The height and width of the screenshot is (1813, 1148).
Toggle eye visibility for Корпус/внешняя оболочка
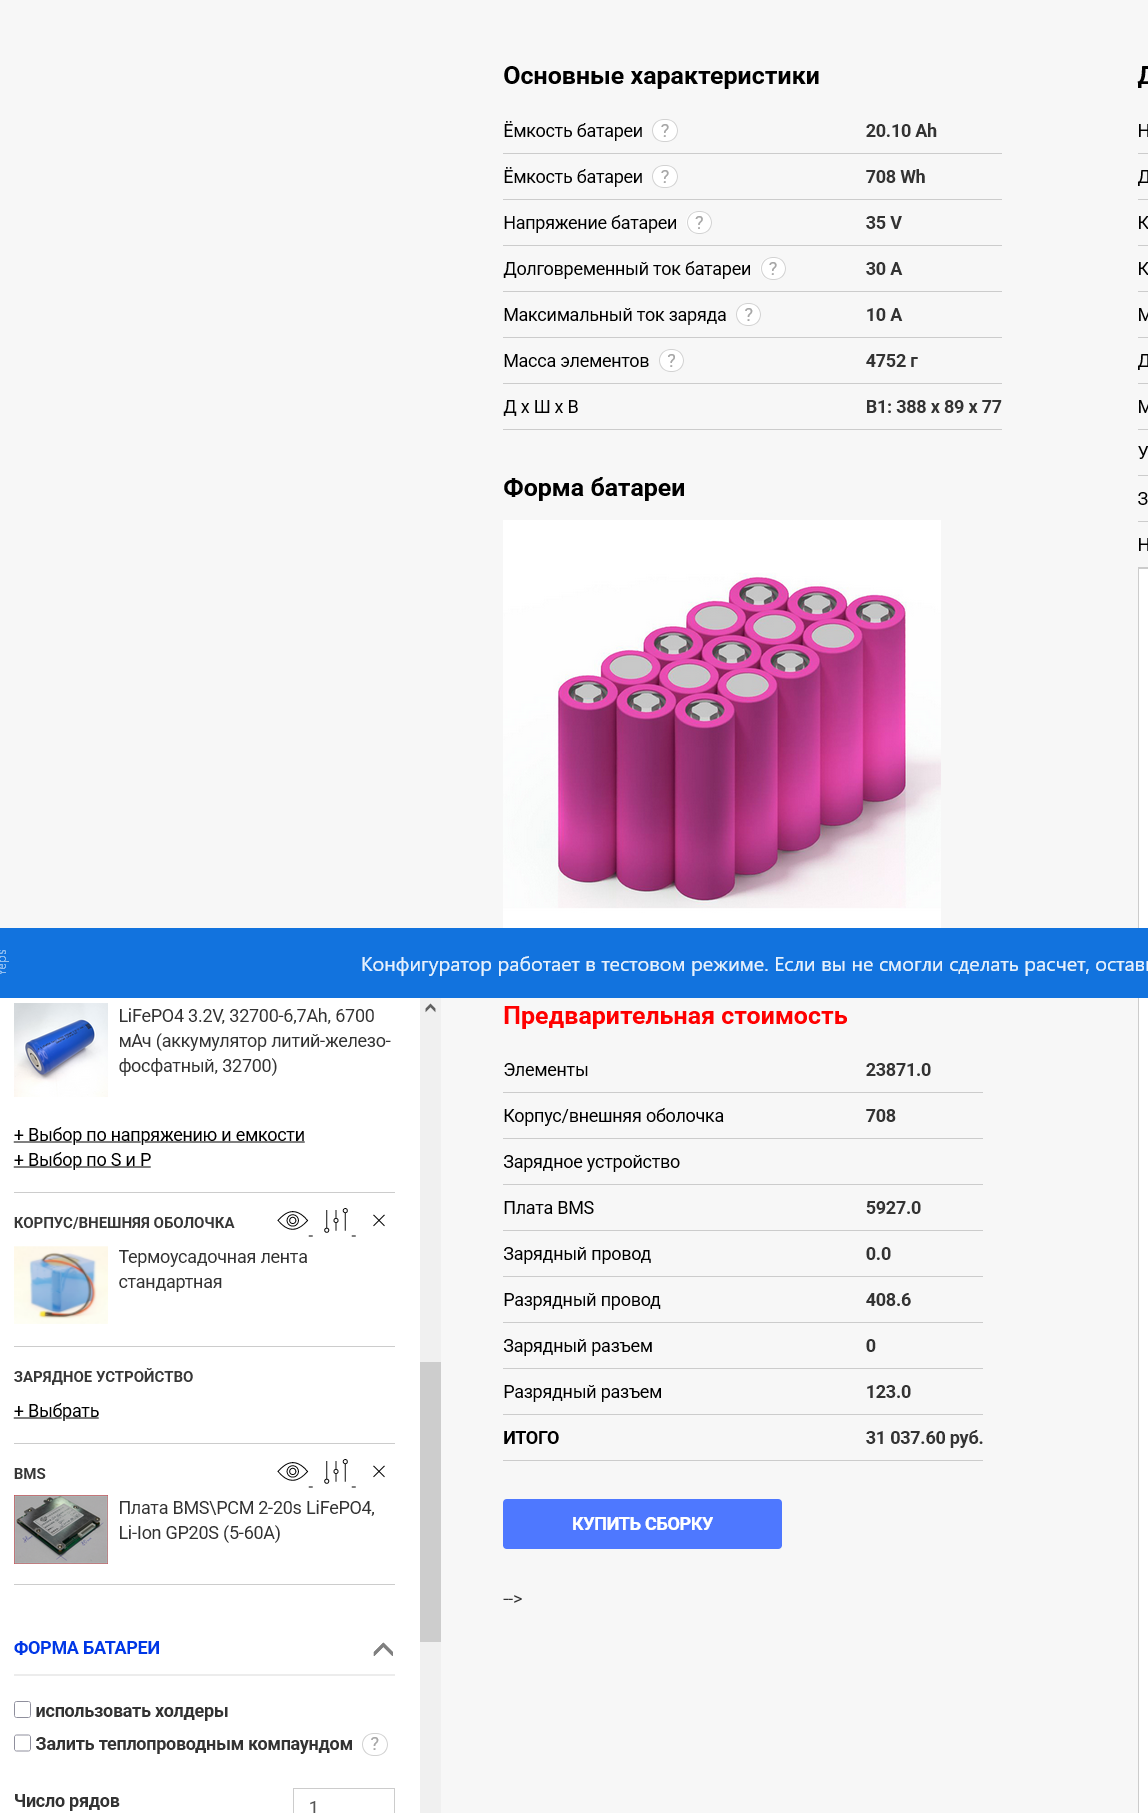292,1221
